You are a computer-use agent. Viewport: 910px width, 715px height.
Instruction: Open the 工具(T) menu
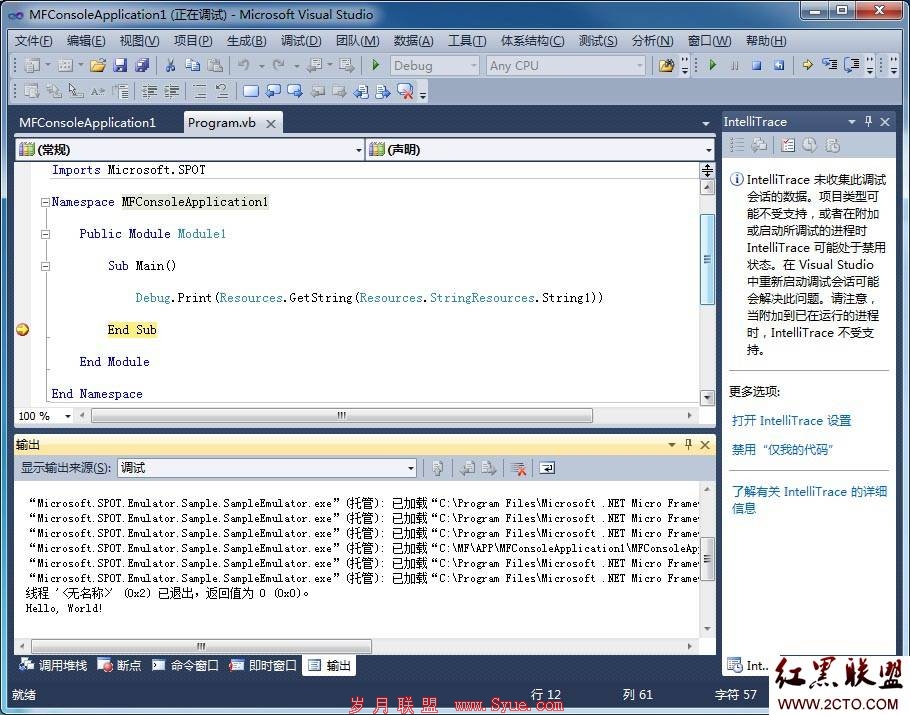[467, 41]
